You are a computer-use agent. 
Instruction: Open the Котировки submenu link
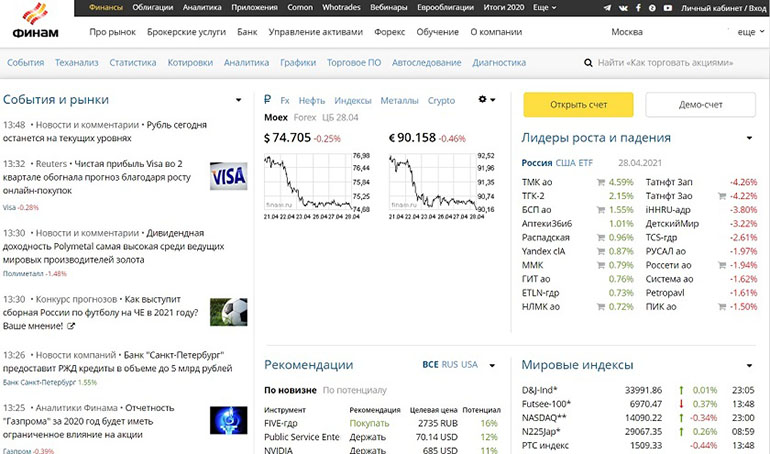pos(190,63)
